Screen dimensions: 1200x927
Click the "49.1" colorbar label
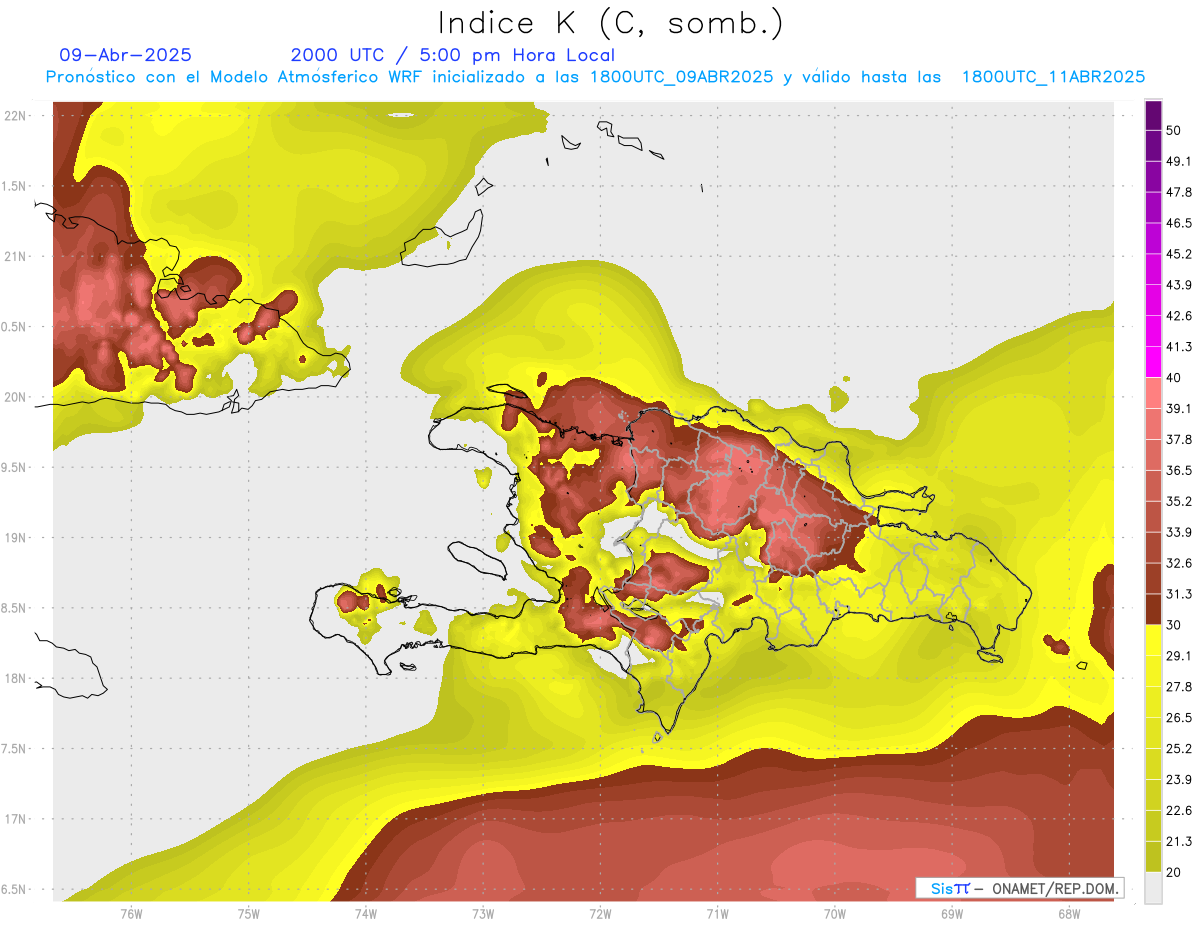click(x=1179, y=161)
